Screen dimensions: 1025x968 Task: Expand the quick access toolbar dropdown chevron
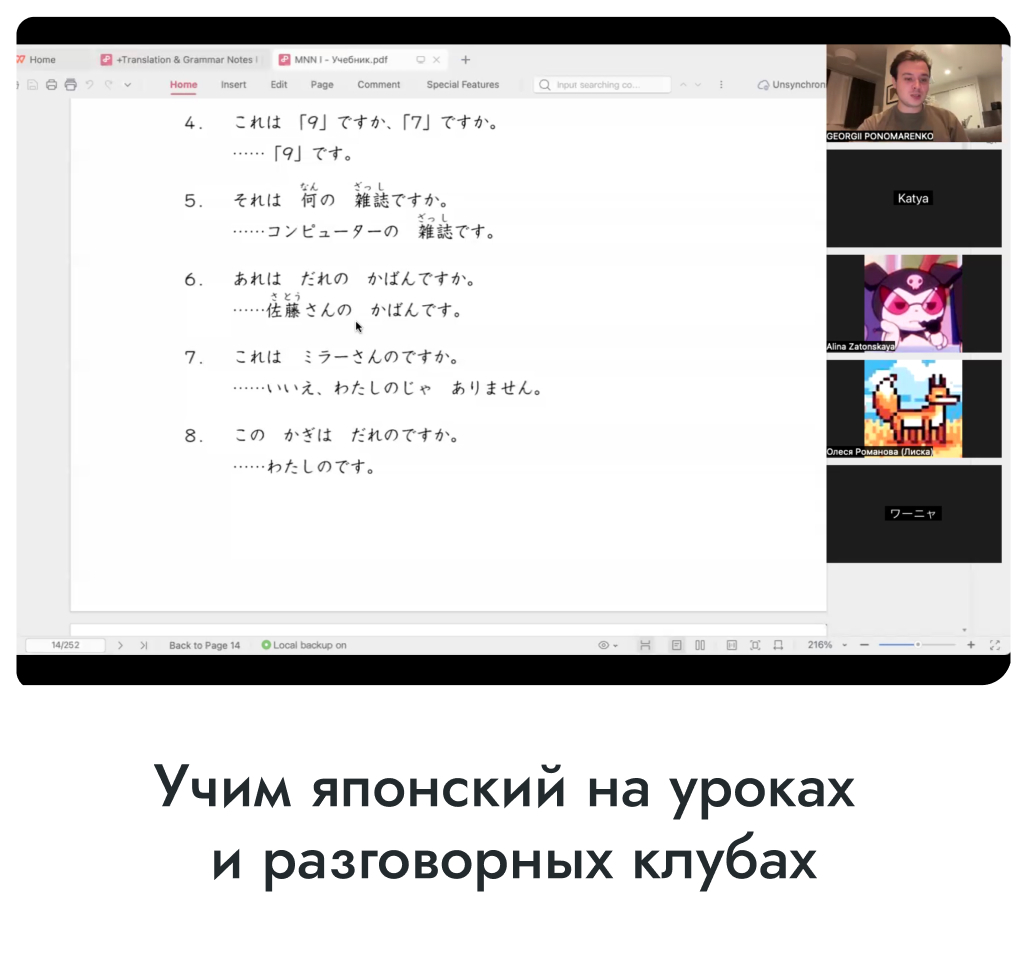pyautogui.click(x=127, y=84)
